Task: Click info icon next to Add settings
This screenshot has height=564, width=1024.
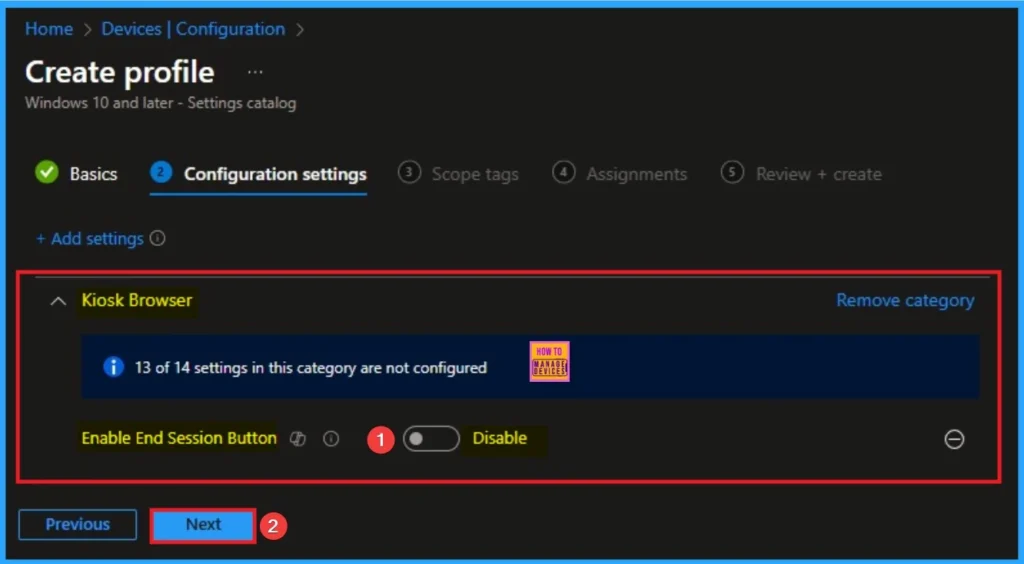Action: tap(157, 239)
